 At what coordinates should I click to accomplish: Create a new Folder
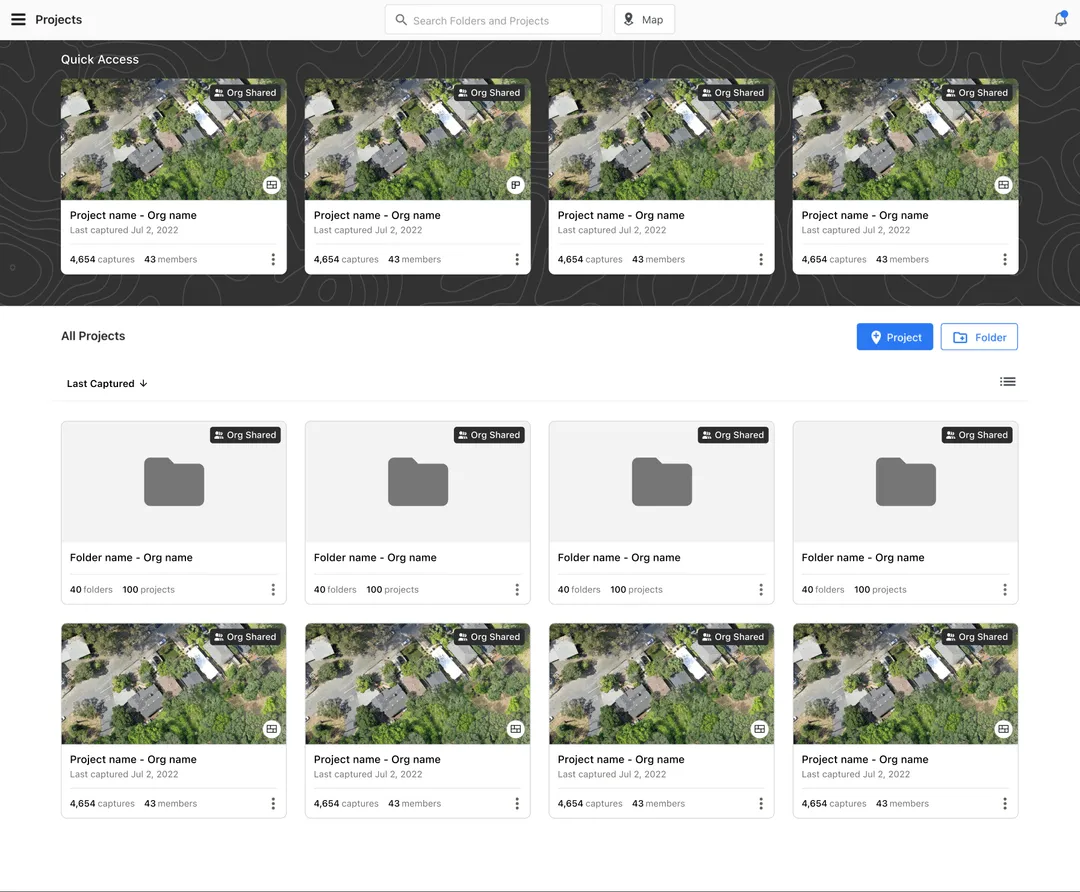[x=979, y=336]
